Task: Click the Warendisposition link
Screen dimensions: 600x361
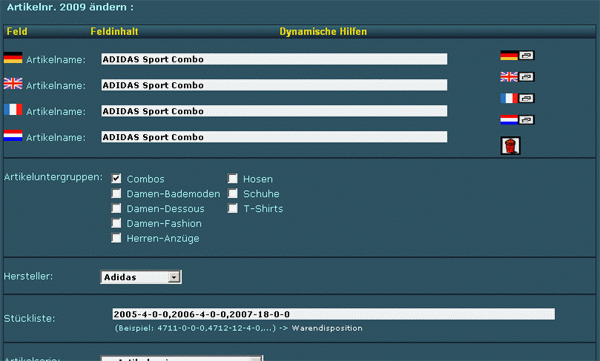Action: pos(327,328)
